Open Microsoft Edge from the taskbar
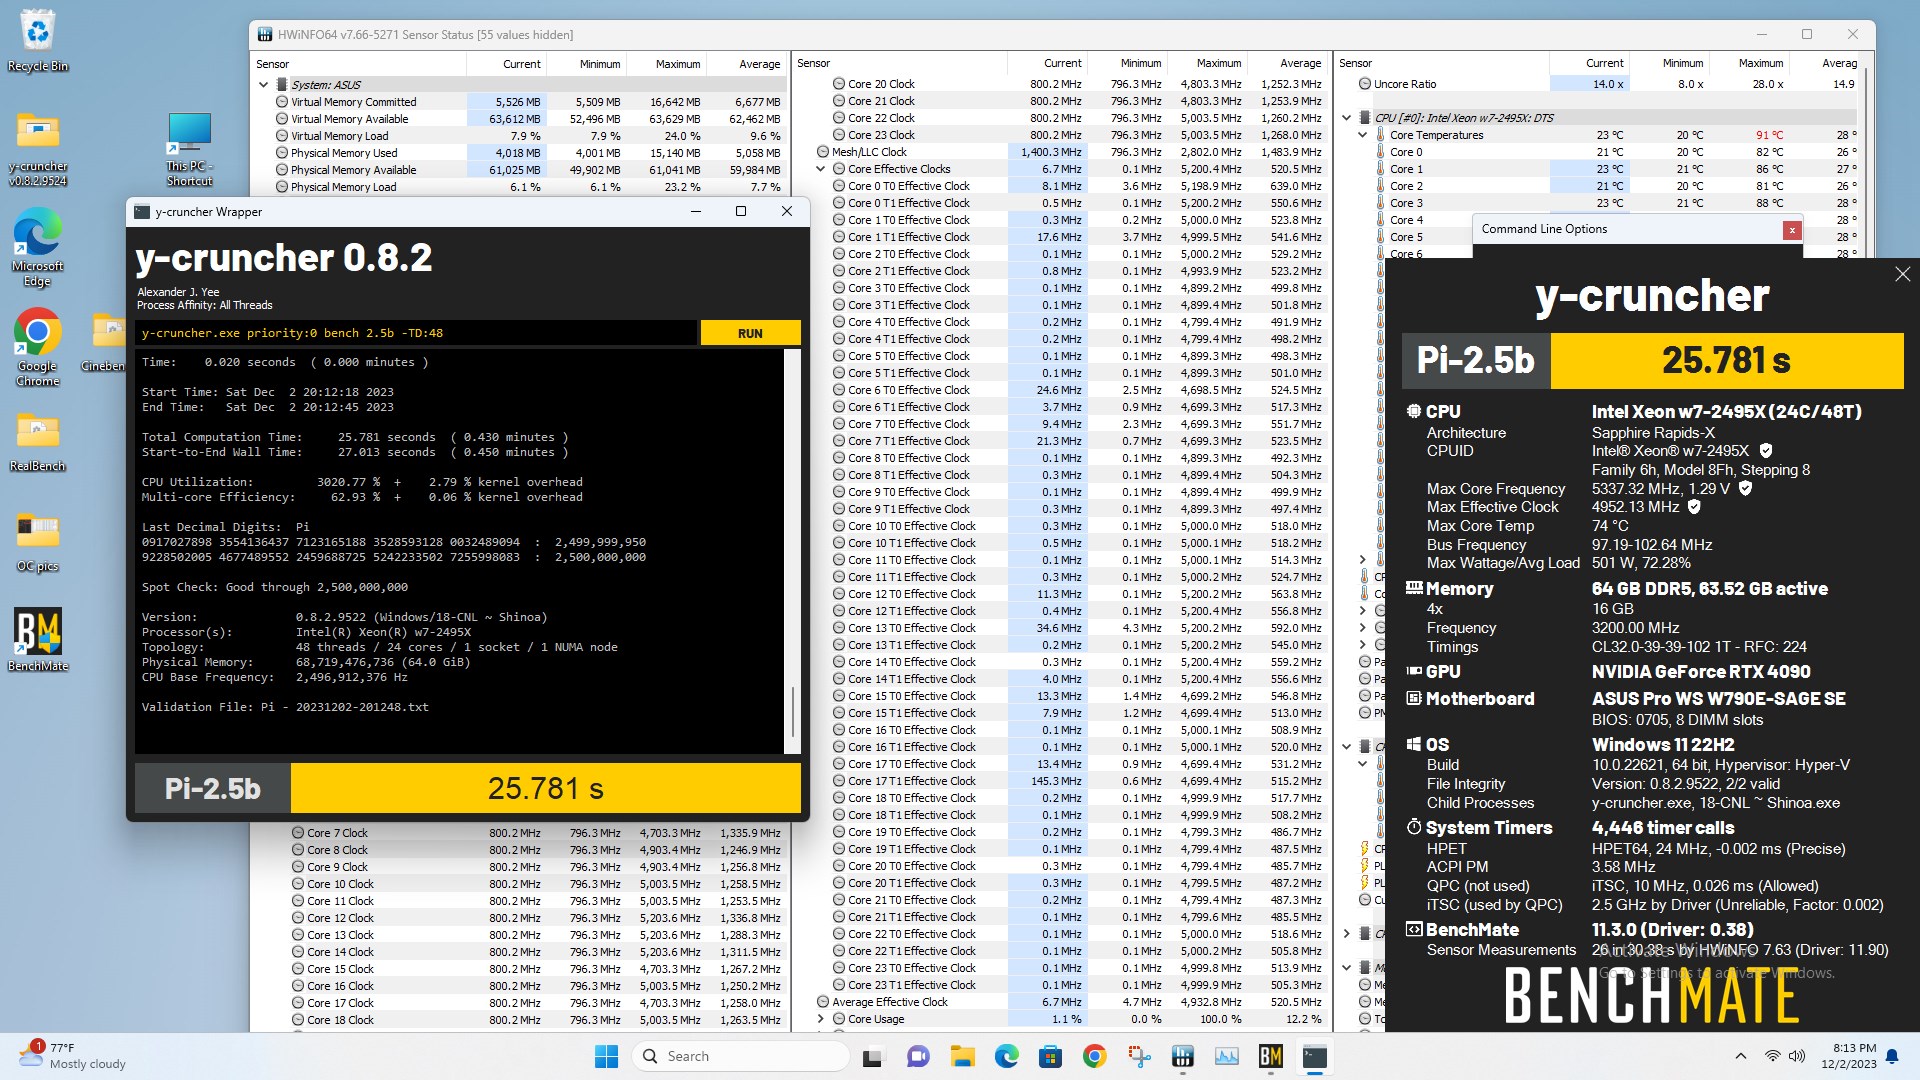The image size is (1920, 1080). [x=1006, y=1056]
